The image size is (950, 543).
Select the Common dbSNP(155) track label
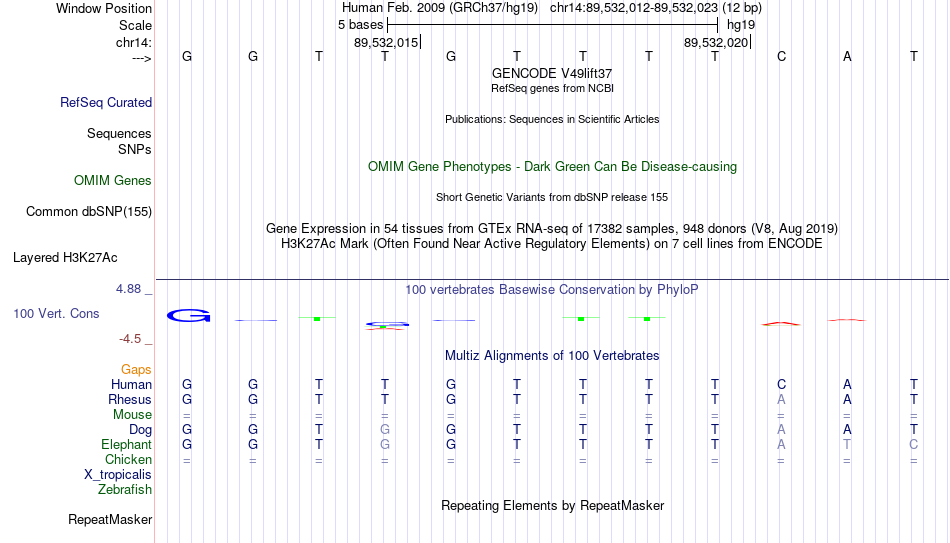pos(89,212)
